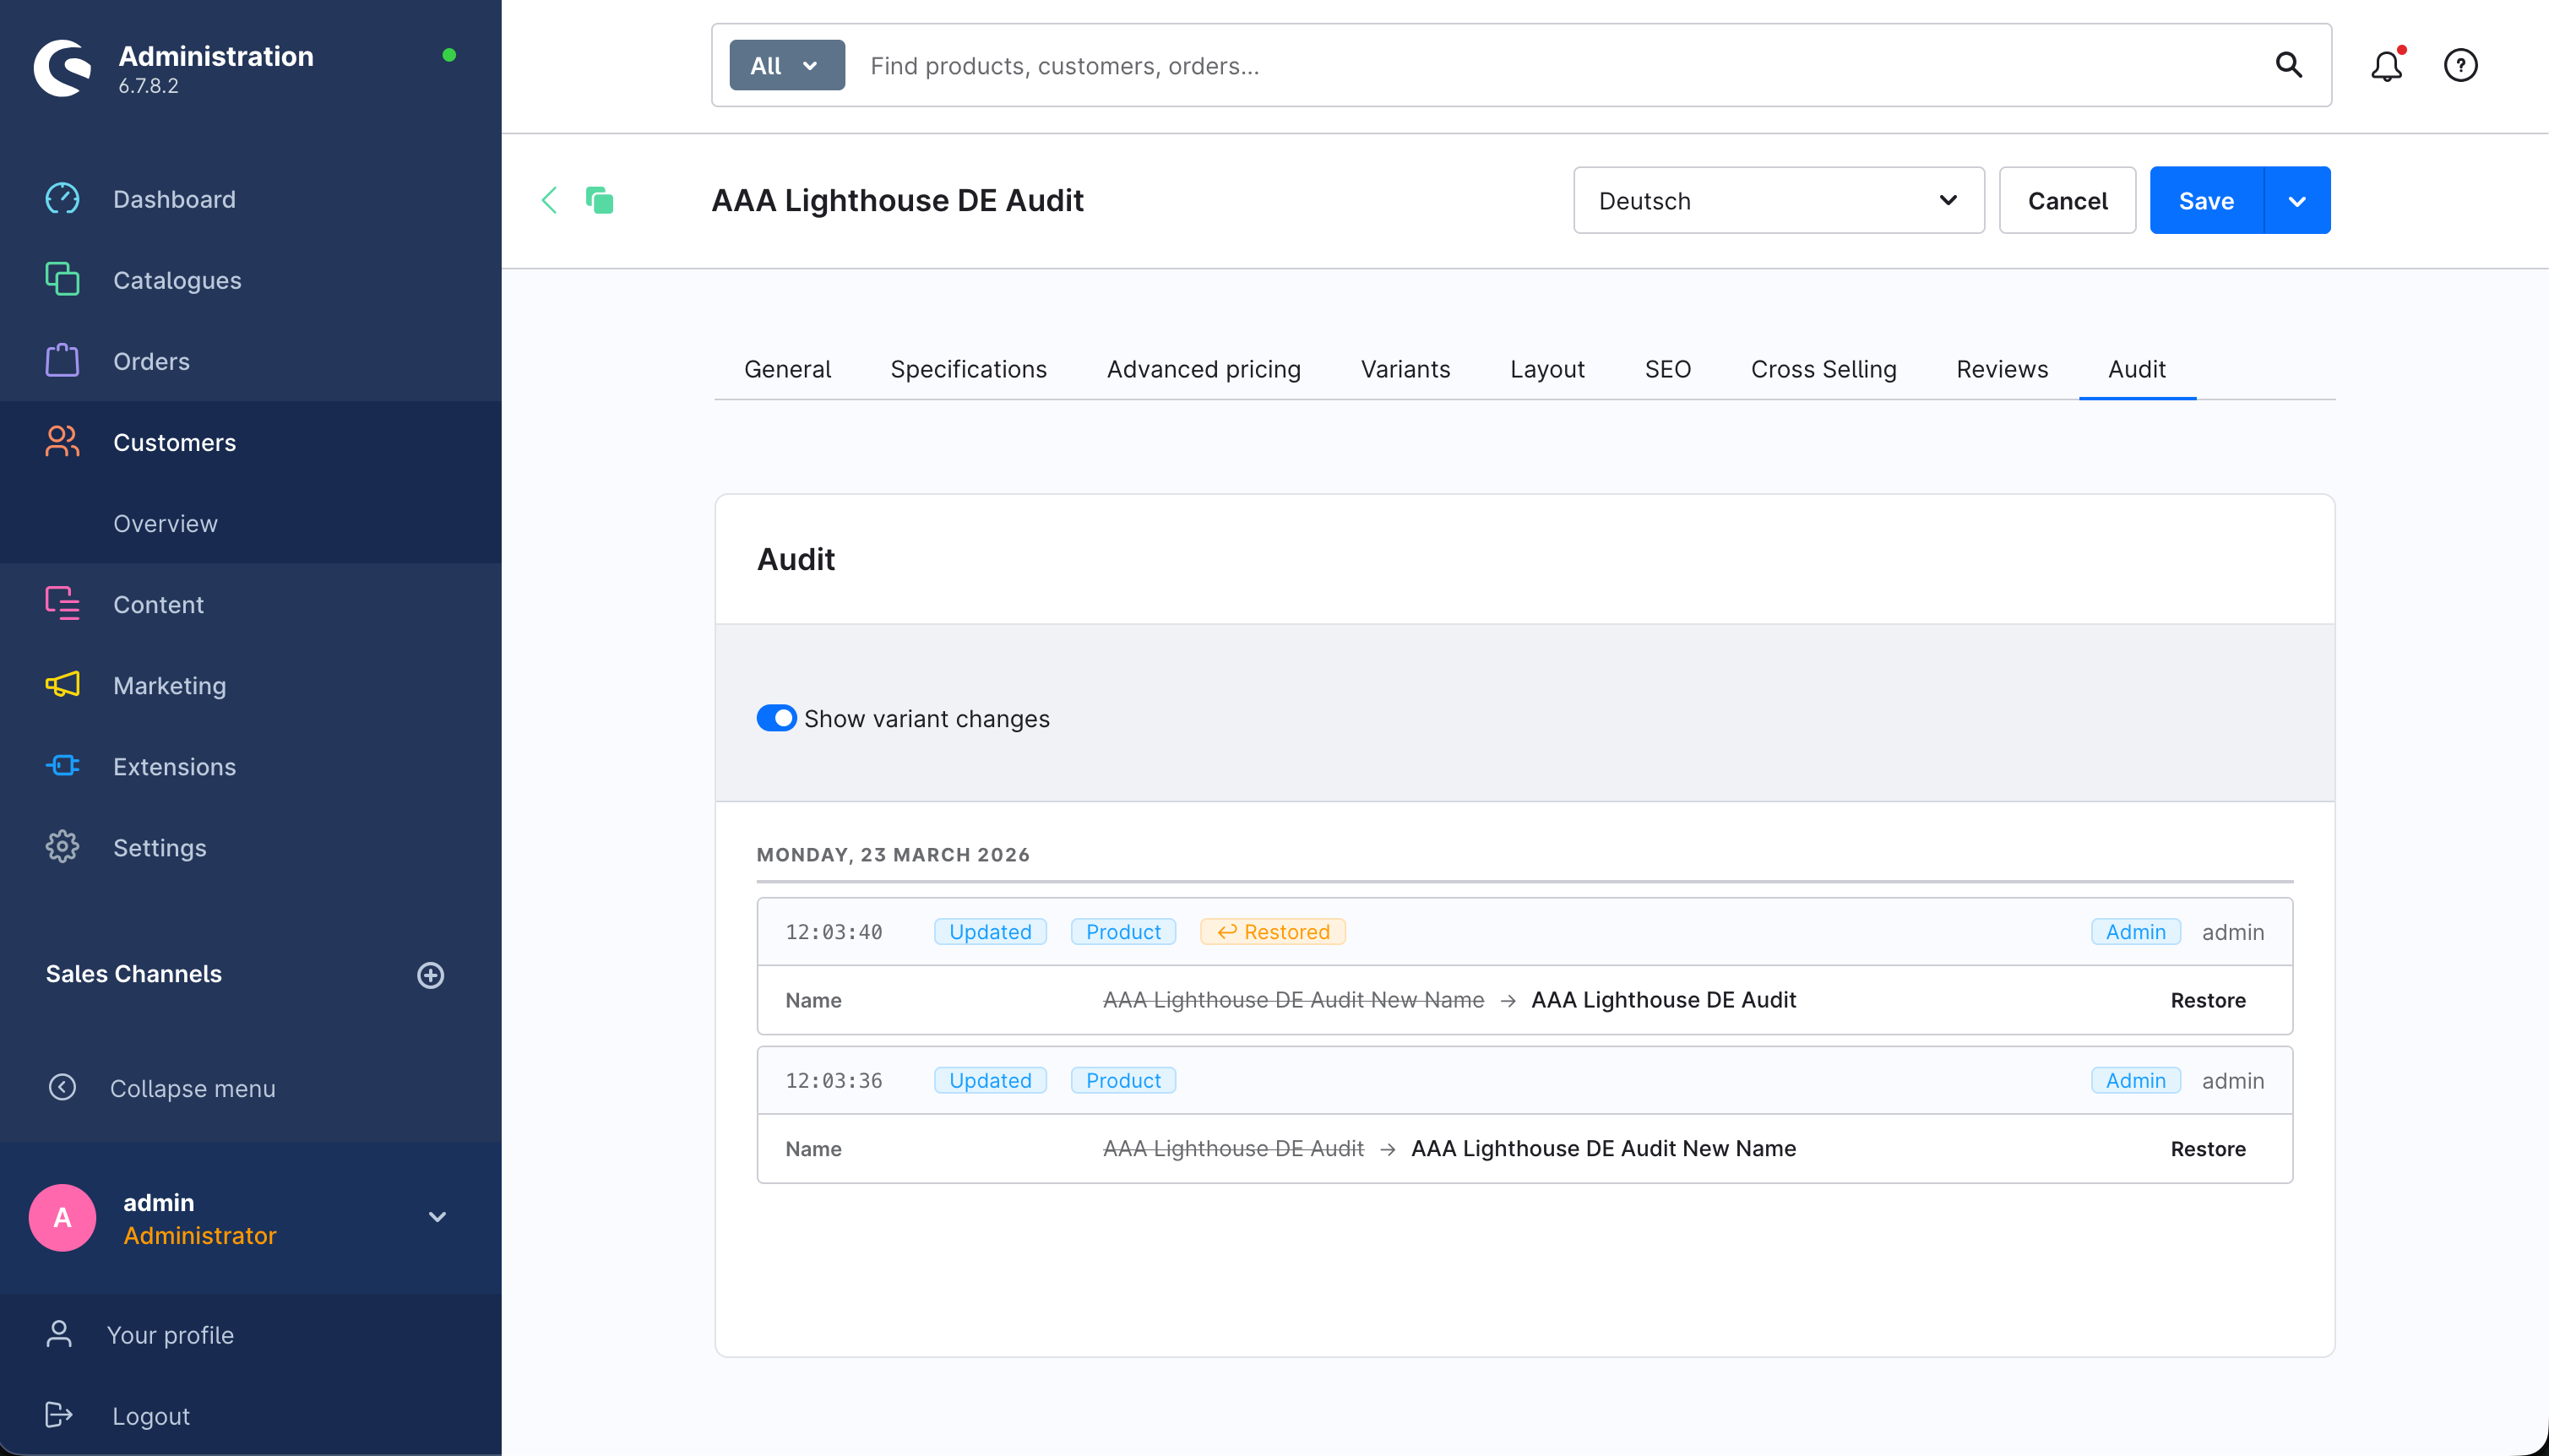Click the Extensions plug icon
Viewport: 2549px width, 1456px height.
pyautogui.click(x=62, y=765)
